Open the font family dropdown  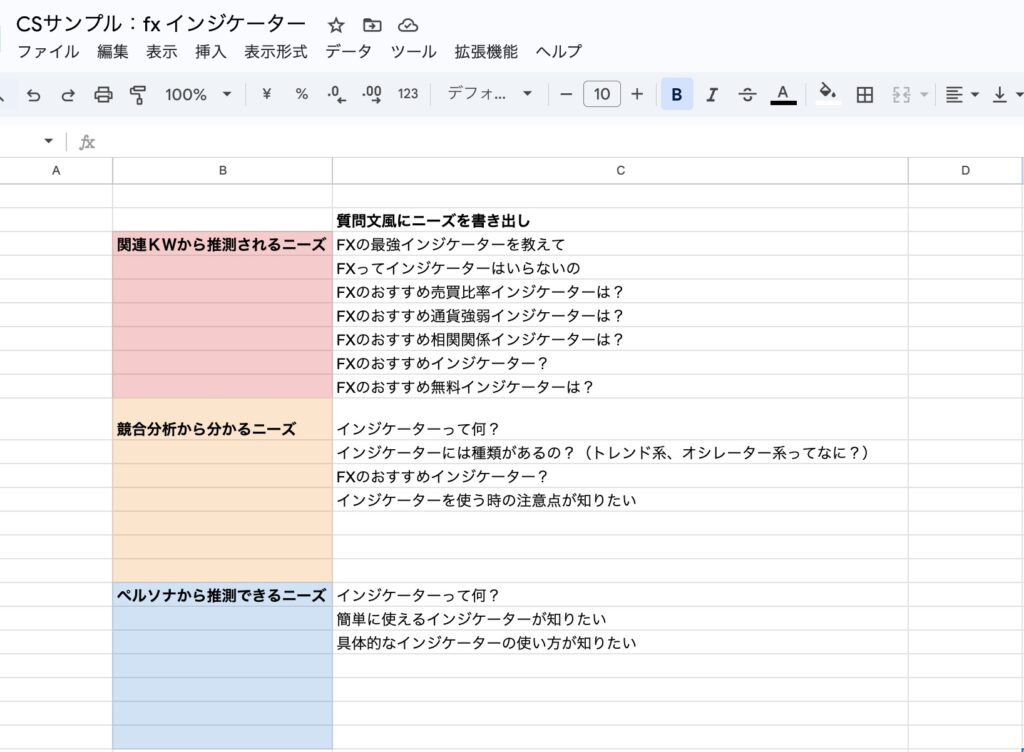click(490, 94)
